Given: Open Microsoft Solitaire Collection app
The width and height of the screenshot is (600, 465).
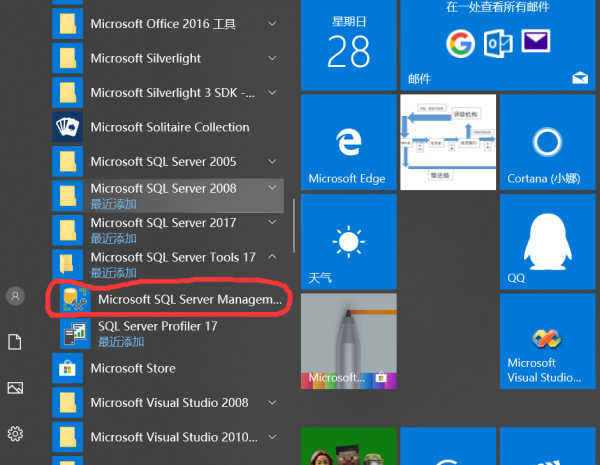Looking at the screenshot, I should [x=168, y=127].
